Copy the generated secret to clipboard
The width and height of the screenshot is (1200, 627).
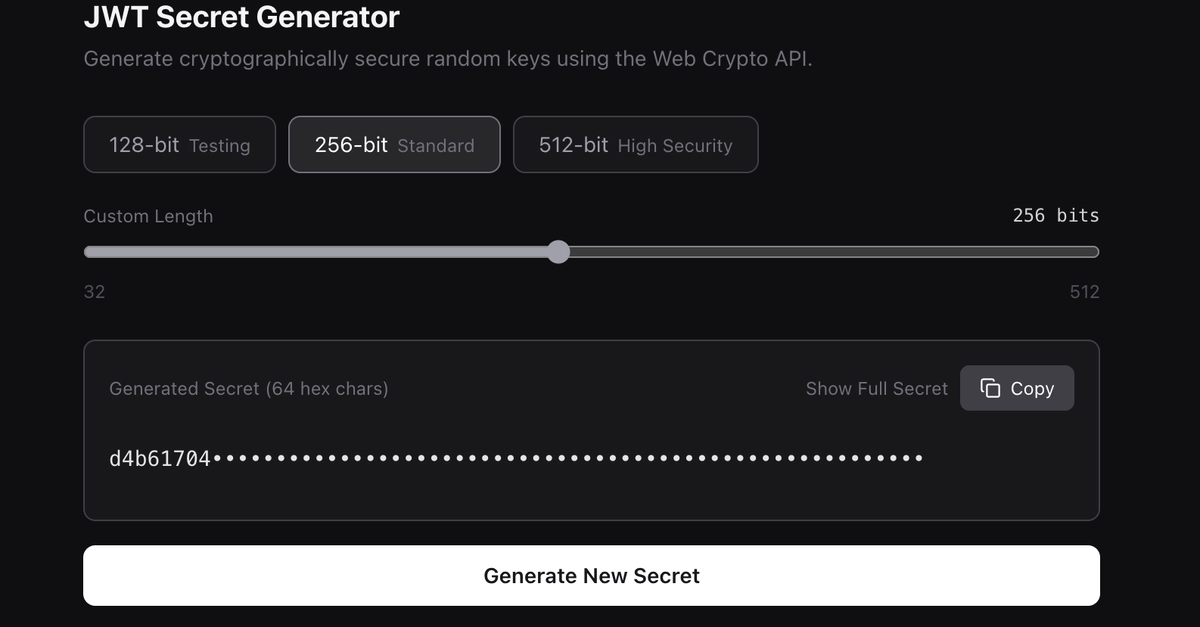[x=1017, y=388]
